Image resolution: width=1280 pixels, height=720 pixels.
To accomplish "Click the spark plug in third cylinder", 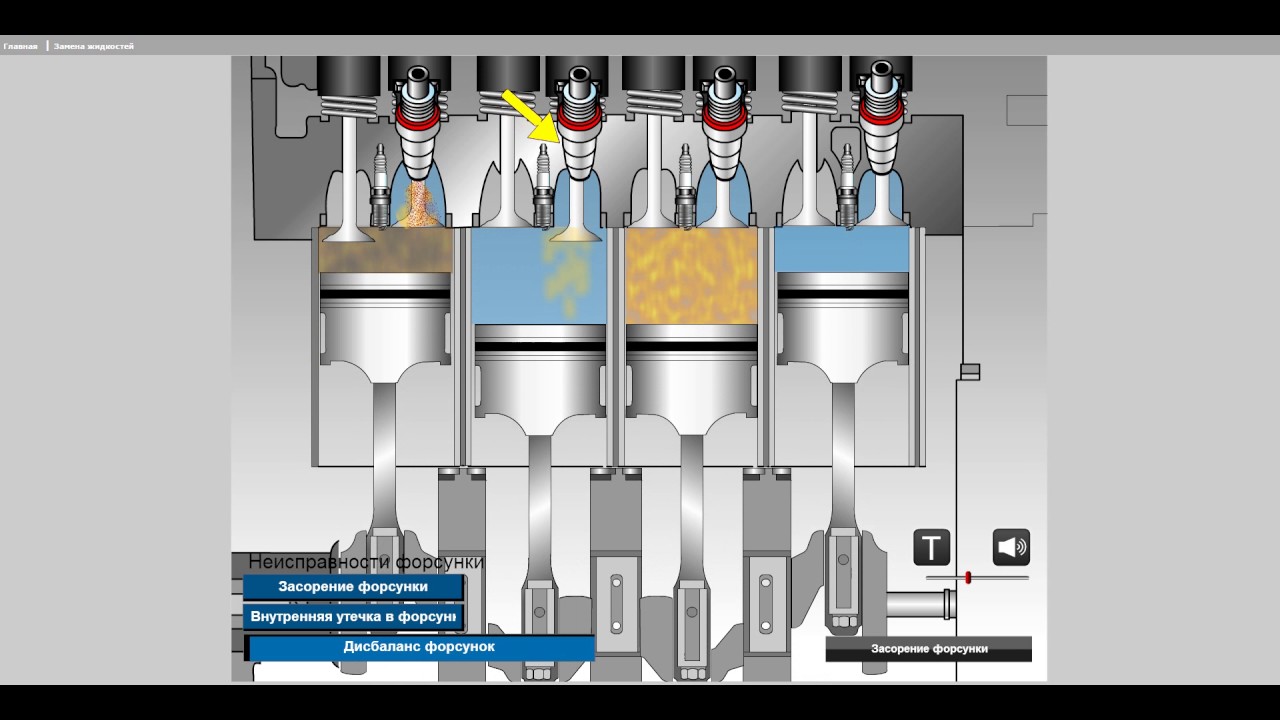I will (x=686, y=188).
